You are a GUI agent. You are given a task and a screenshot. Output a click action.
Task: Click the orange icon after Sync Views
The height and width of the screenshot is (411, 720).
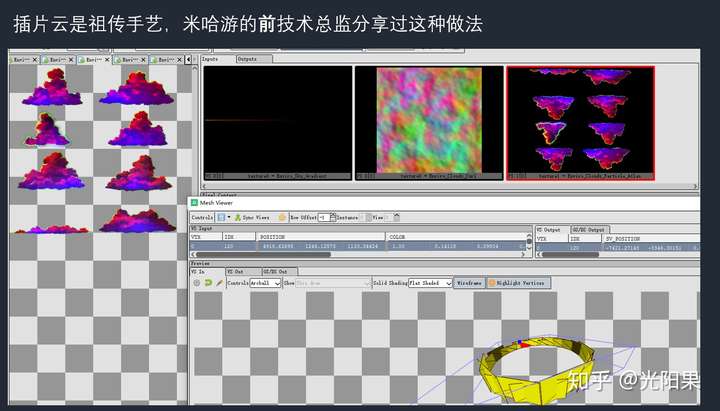(x=282, y=217)
